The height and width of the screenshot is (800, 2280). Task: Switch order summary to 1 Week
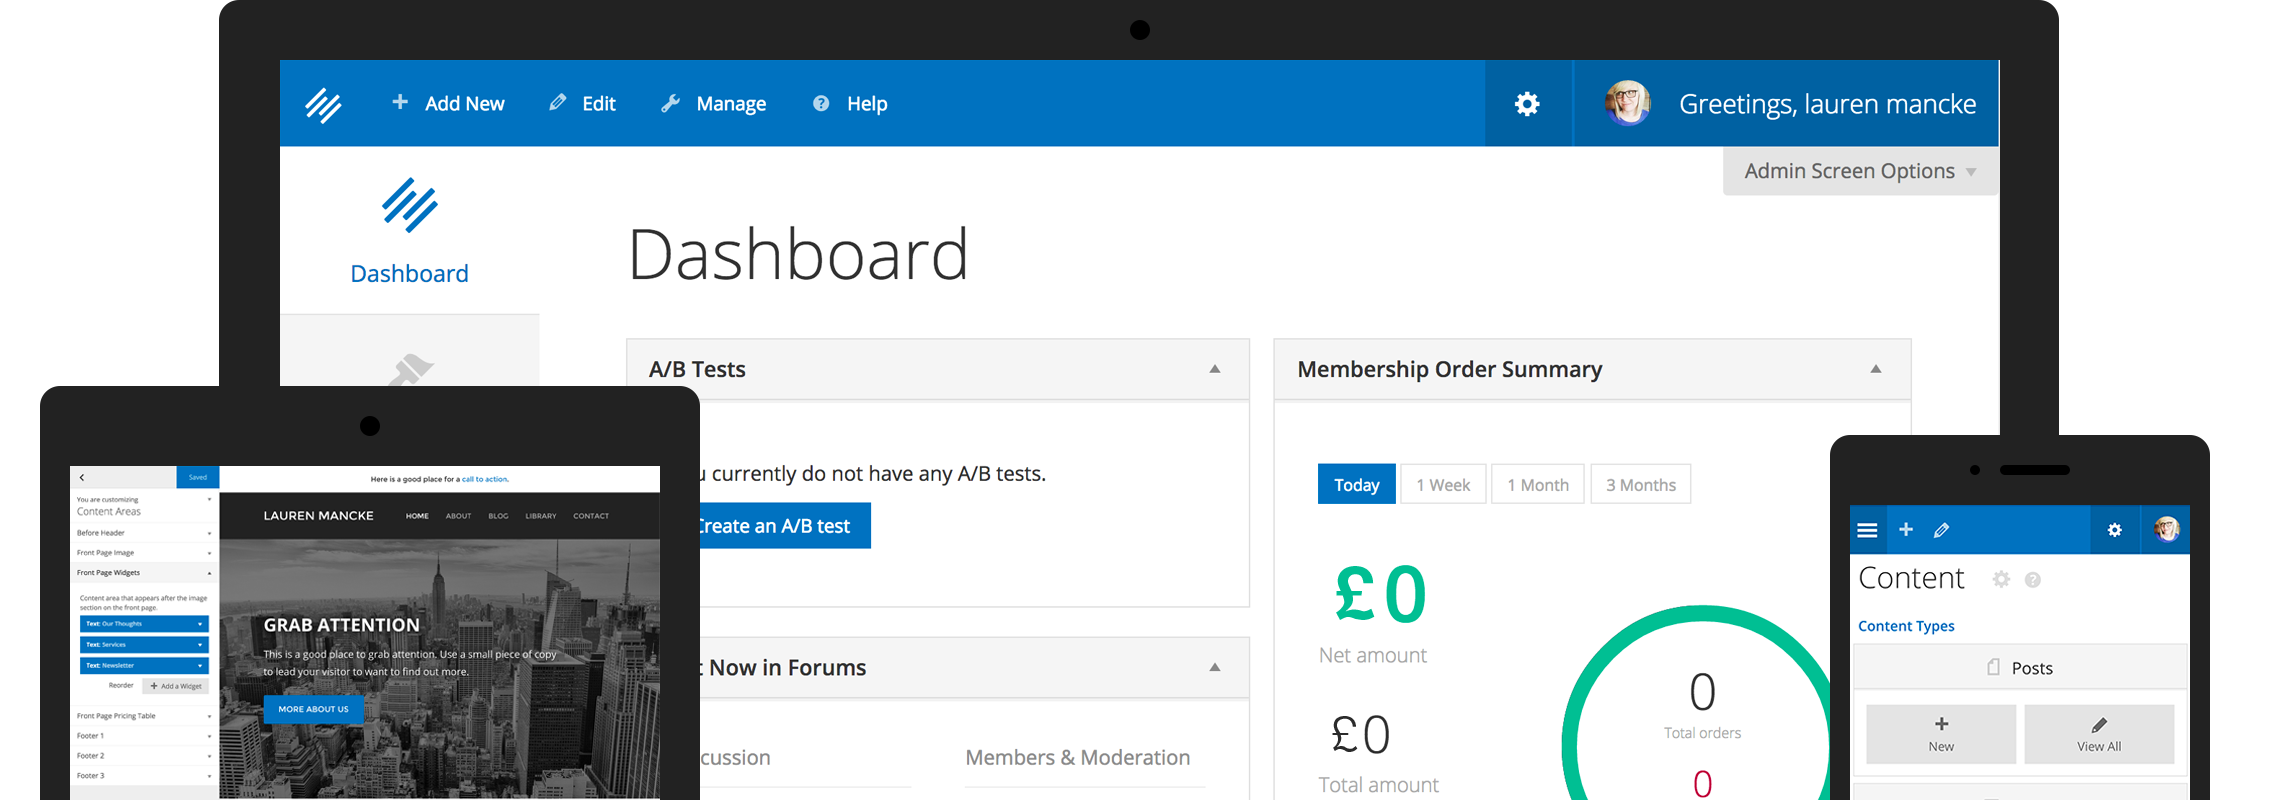coord(1443,484)
